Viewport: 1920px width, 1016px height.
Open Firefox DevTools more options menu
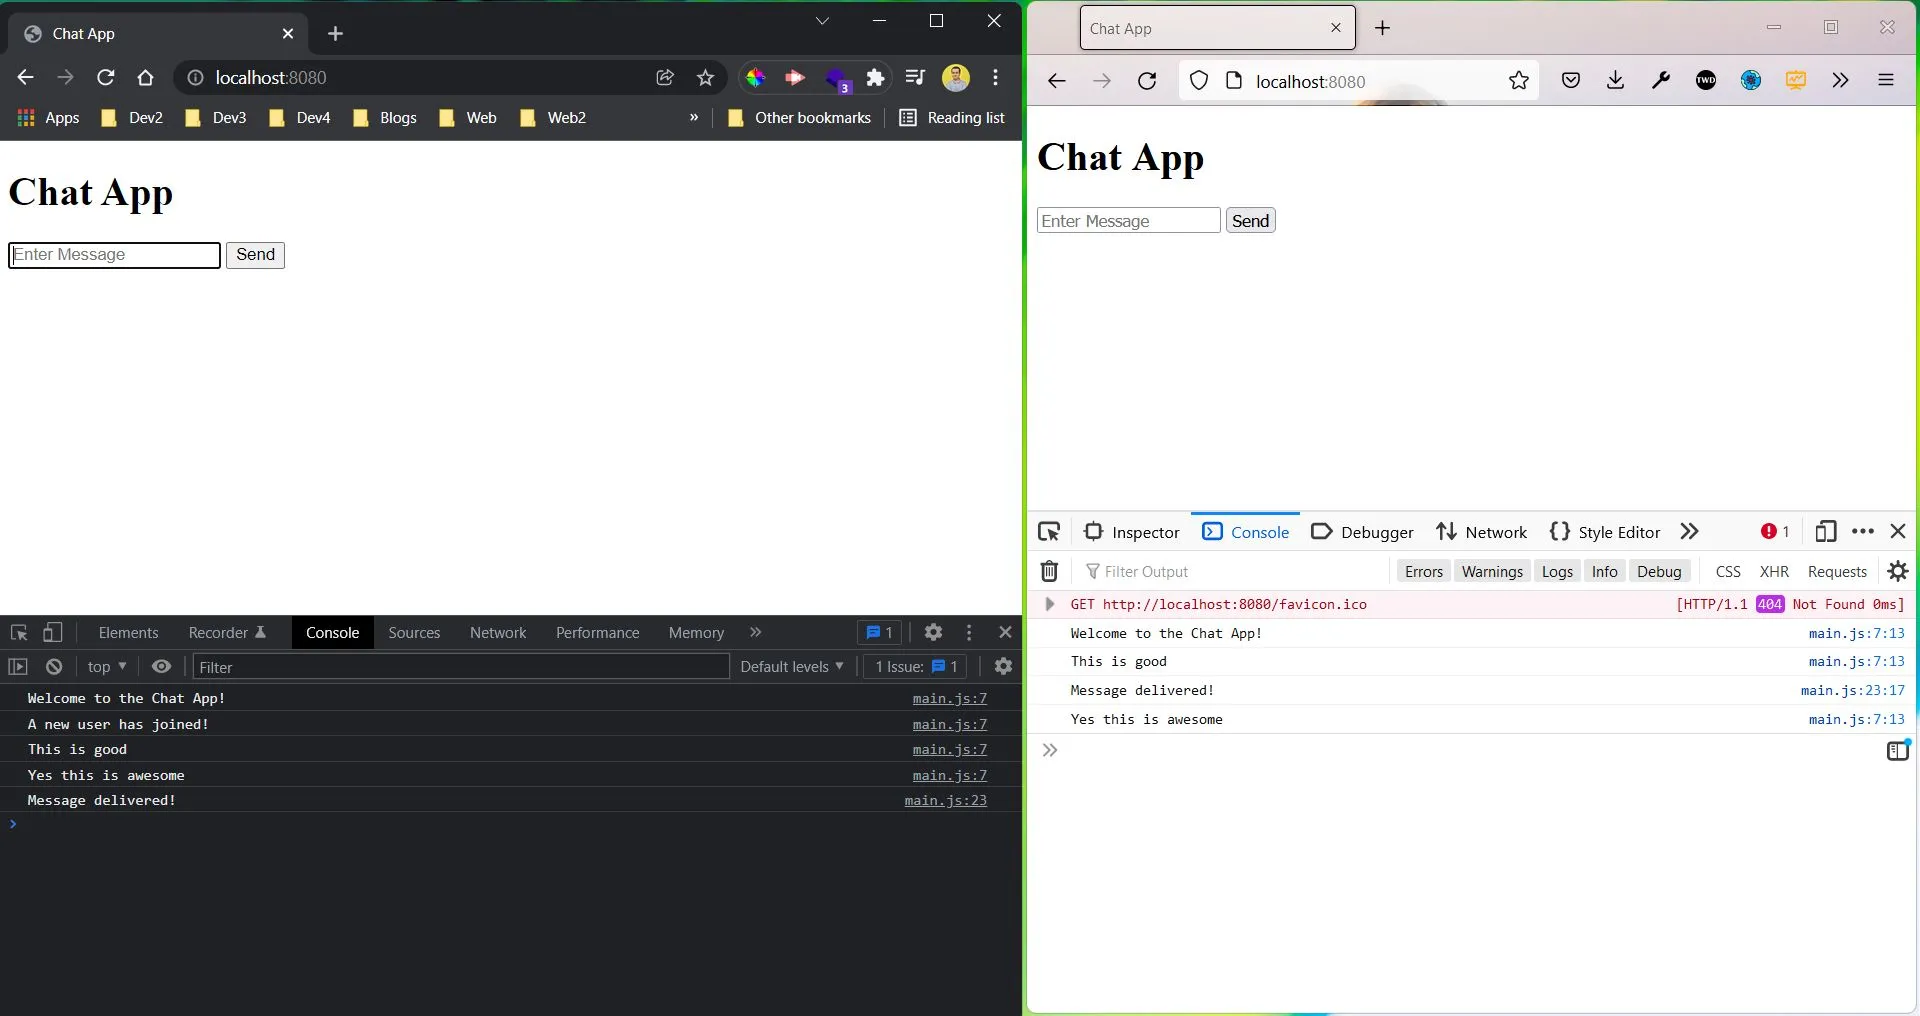coord(1862,532)
